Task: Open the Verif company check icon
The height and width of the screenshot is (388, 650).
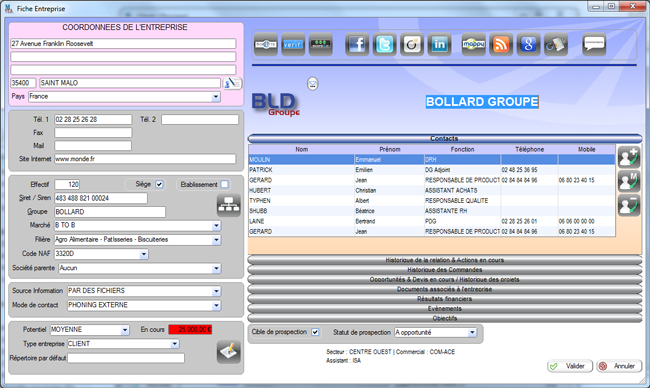Action: [x=293, y=44]
